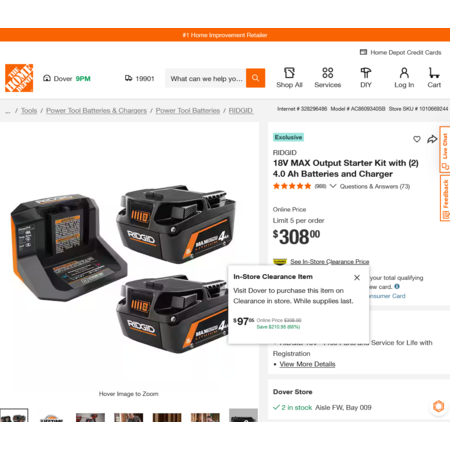Open the Live Chat side tab
450x450 pixels.
pyautogui.click(x=445, y=149)
